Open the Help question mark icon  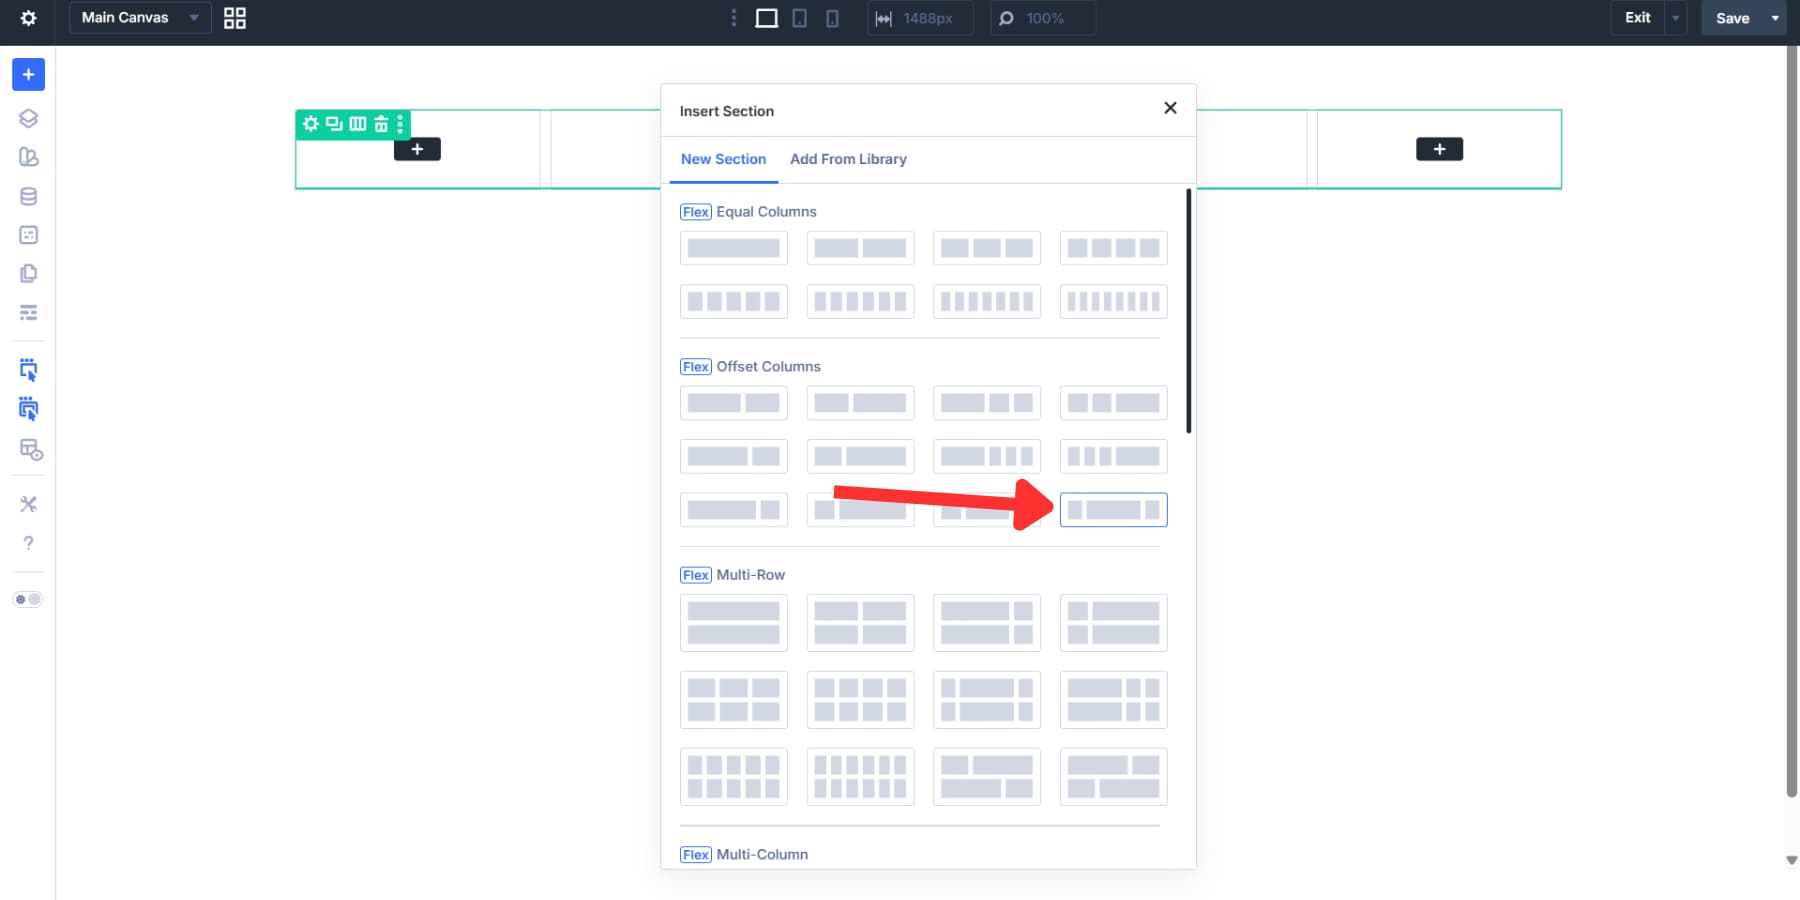tap(28, 543)
